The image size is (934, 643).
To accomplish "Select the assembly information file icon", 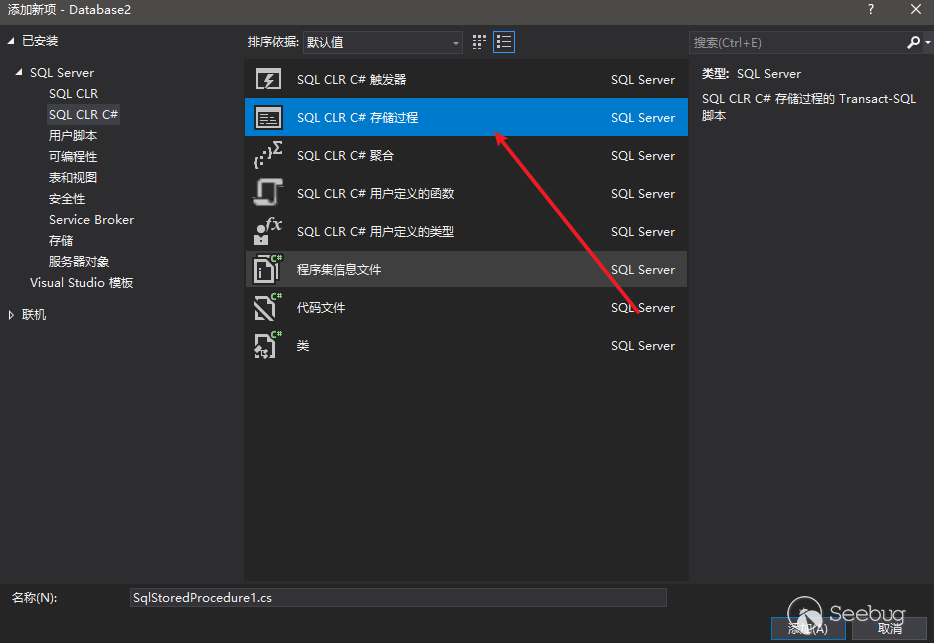I will point(268,270).
